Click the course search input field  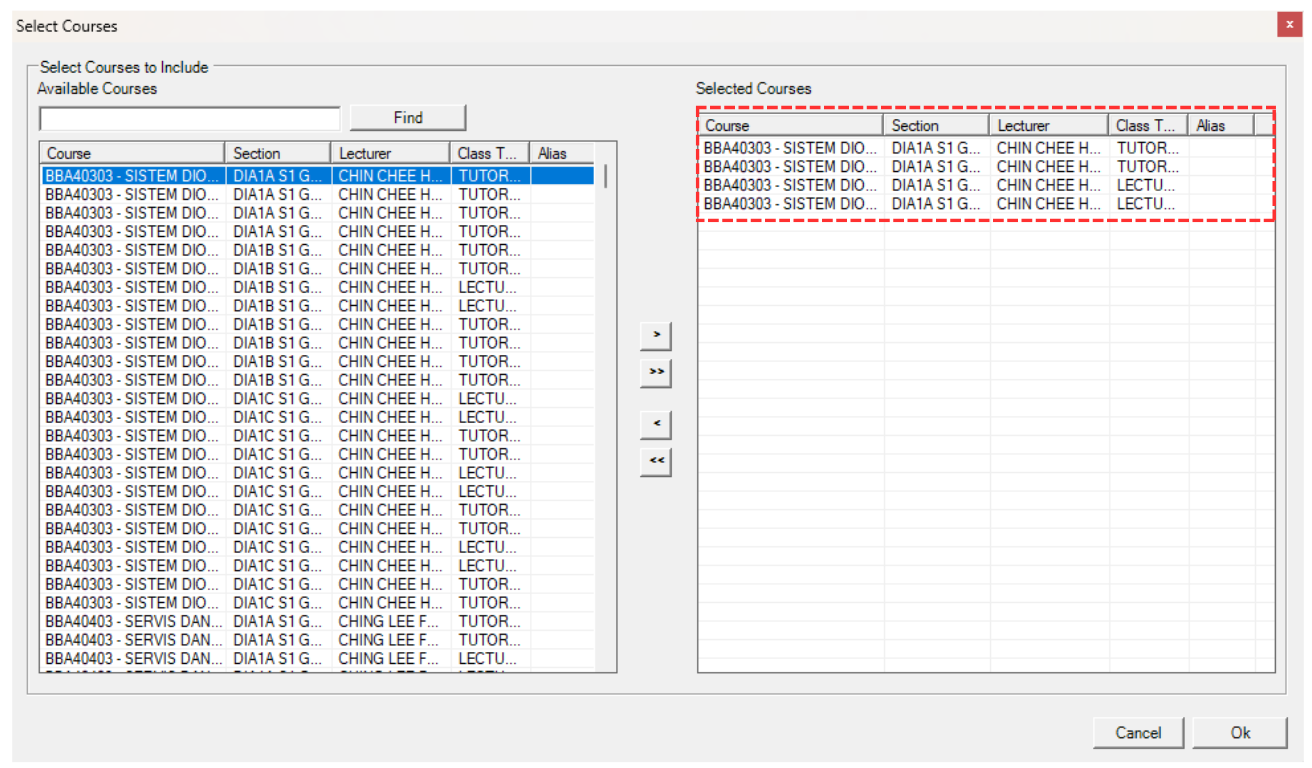pos(190,119)
